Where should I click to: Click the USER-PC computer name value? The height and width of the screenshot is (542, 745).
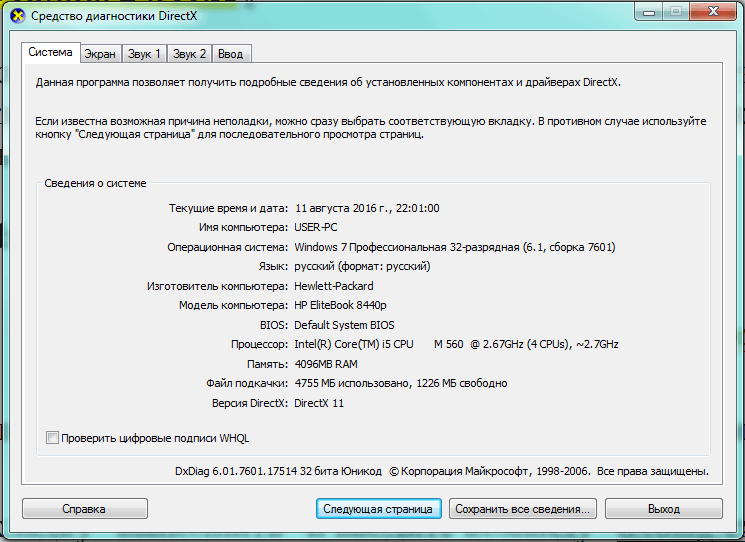317,228
